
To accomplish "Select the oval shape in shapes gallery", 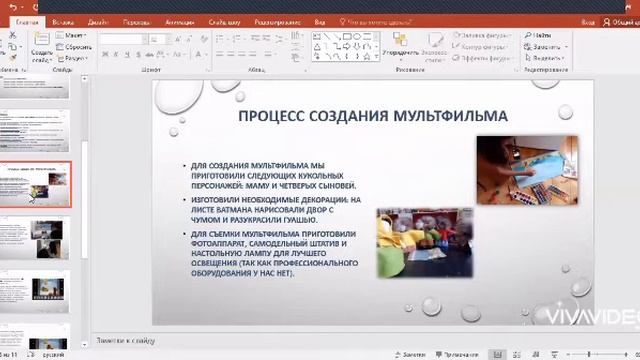I will (357, 37).
